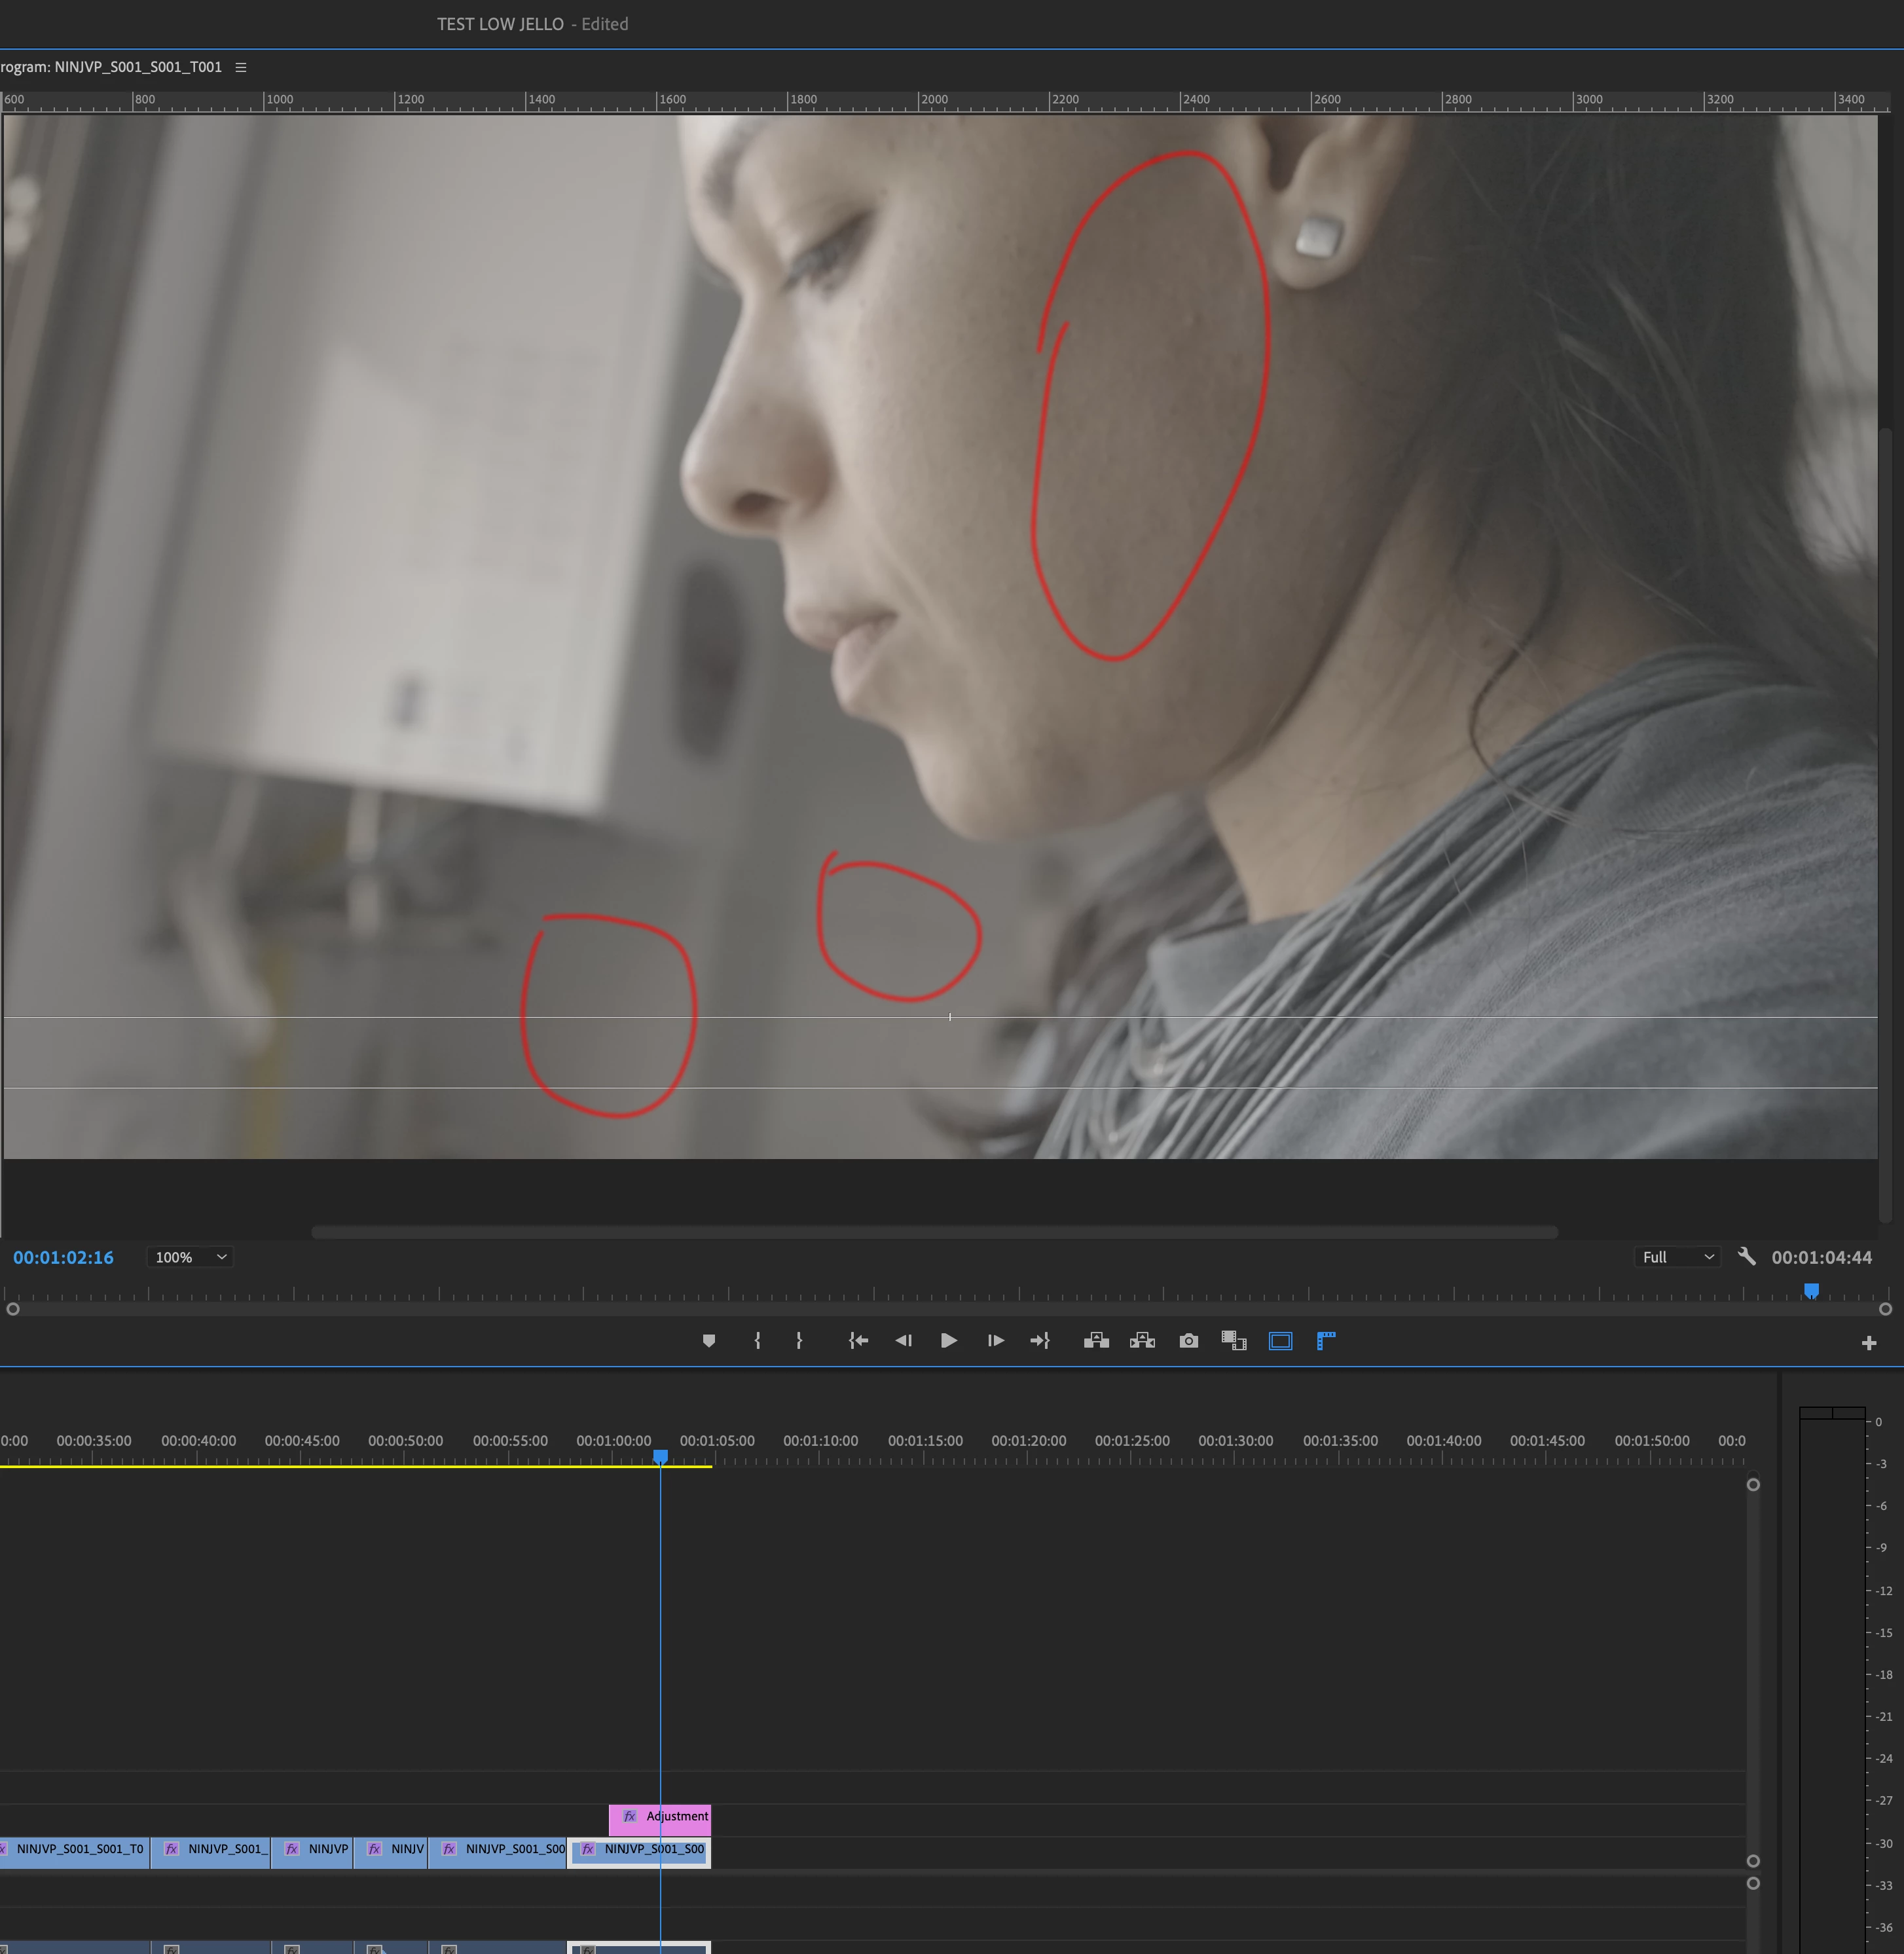Viewport: 1904px width, 1954px height.
Task: Open the button editor plus icon
Action: click(x=1868, y=1343)
